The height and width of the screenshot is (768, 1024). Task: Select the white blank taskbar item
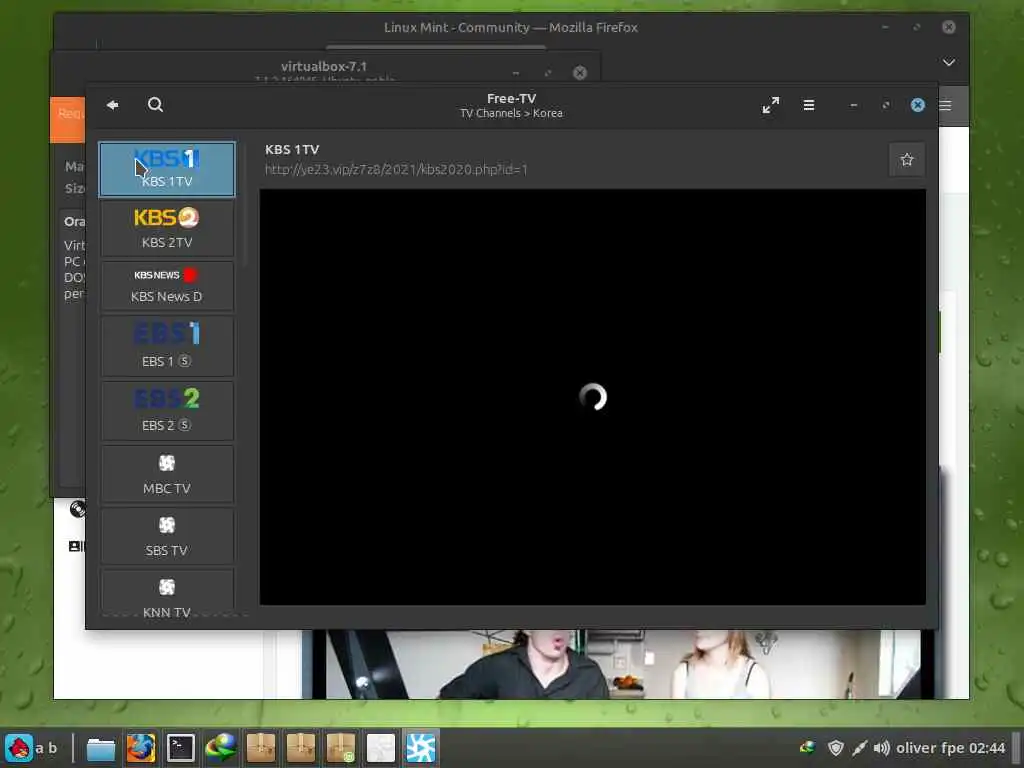pyautogui.click(x=381, y=748)
